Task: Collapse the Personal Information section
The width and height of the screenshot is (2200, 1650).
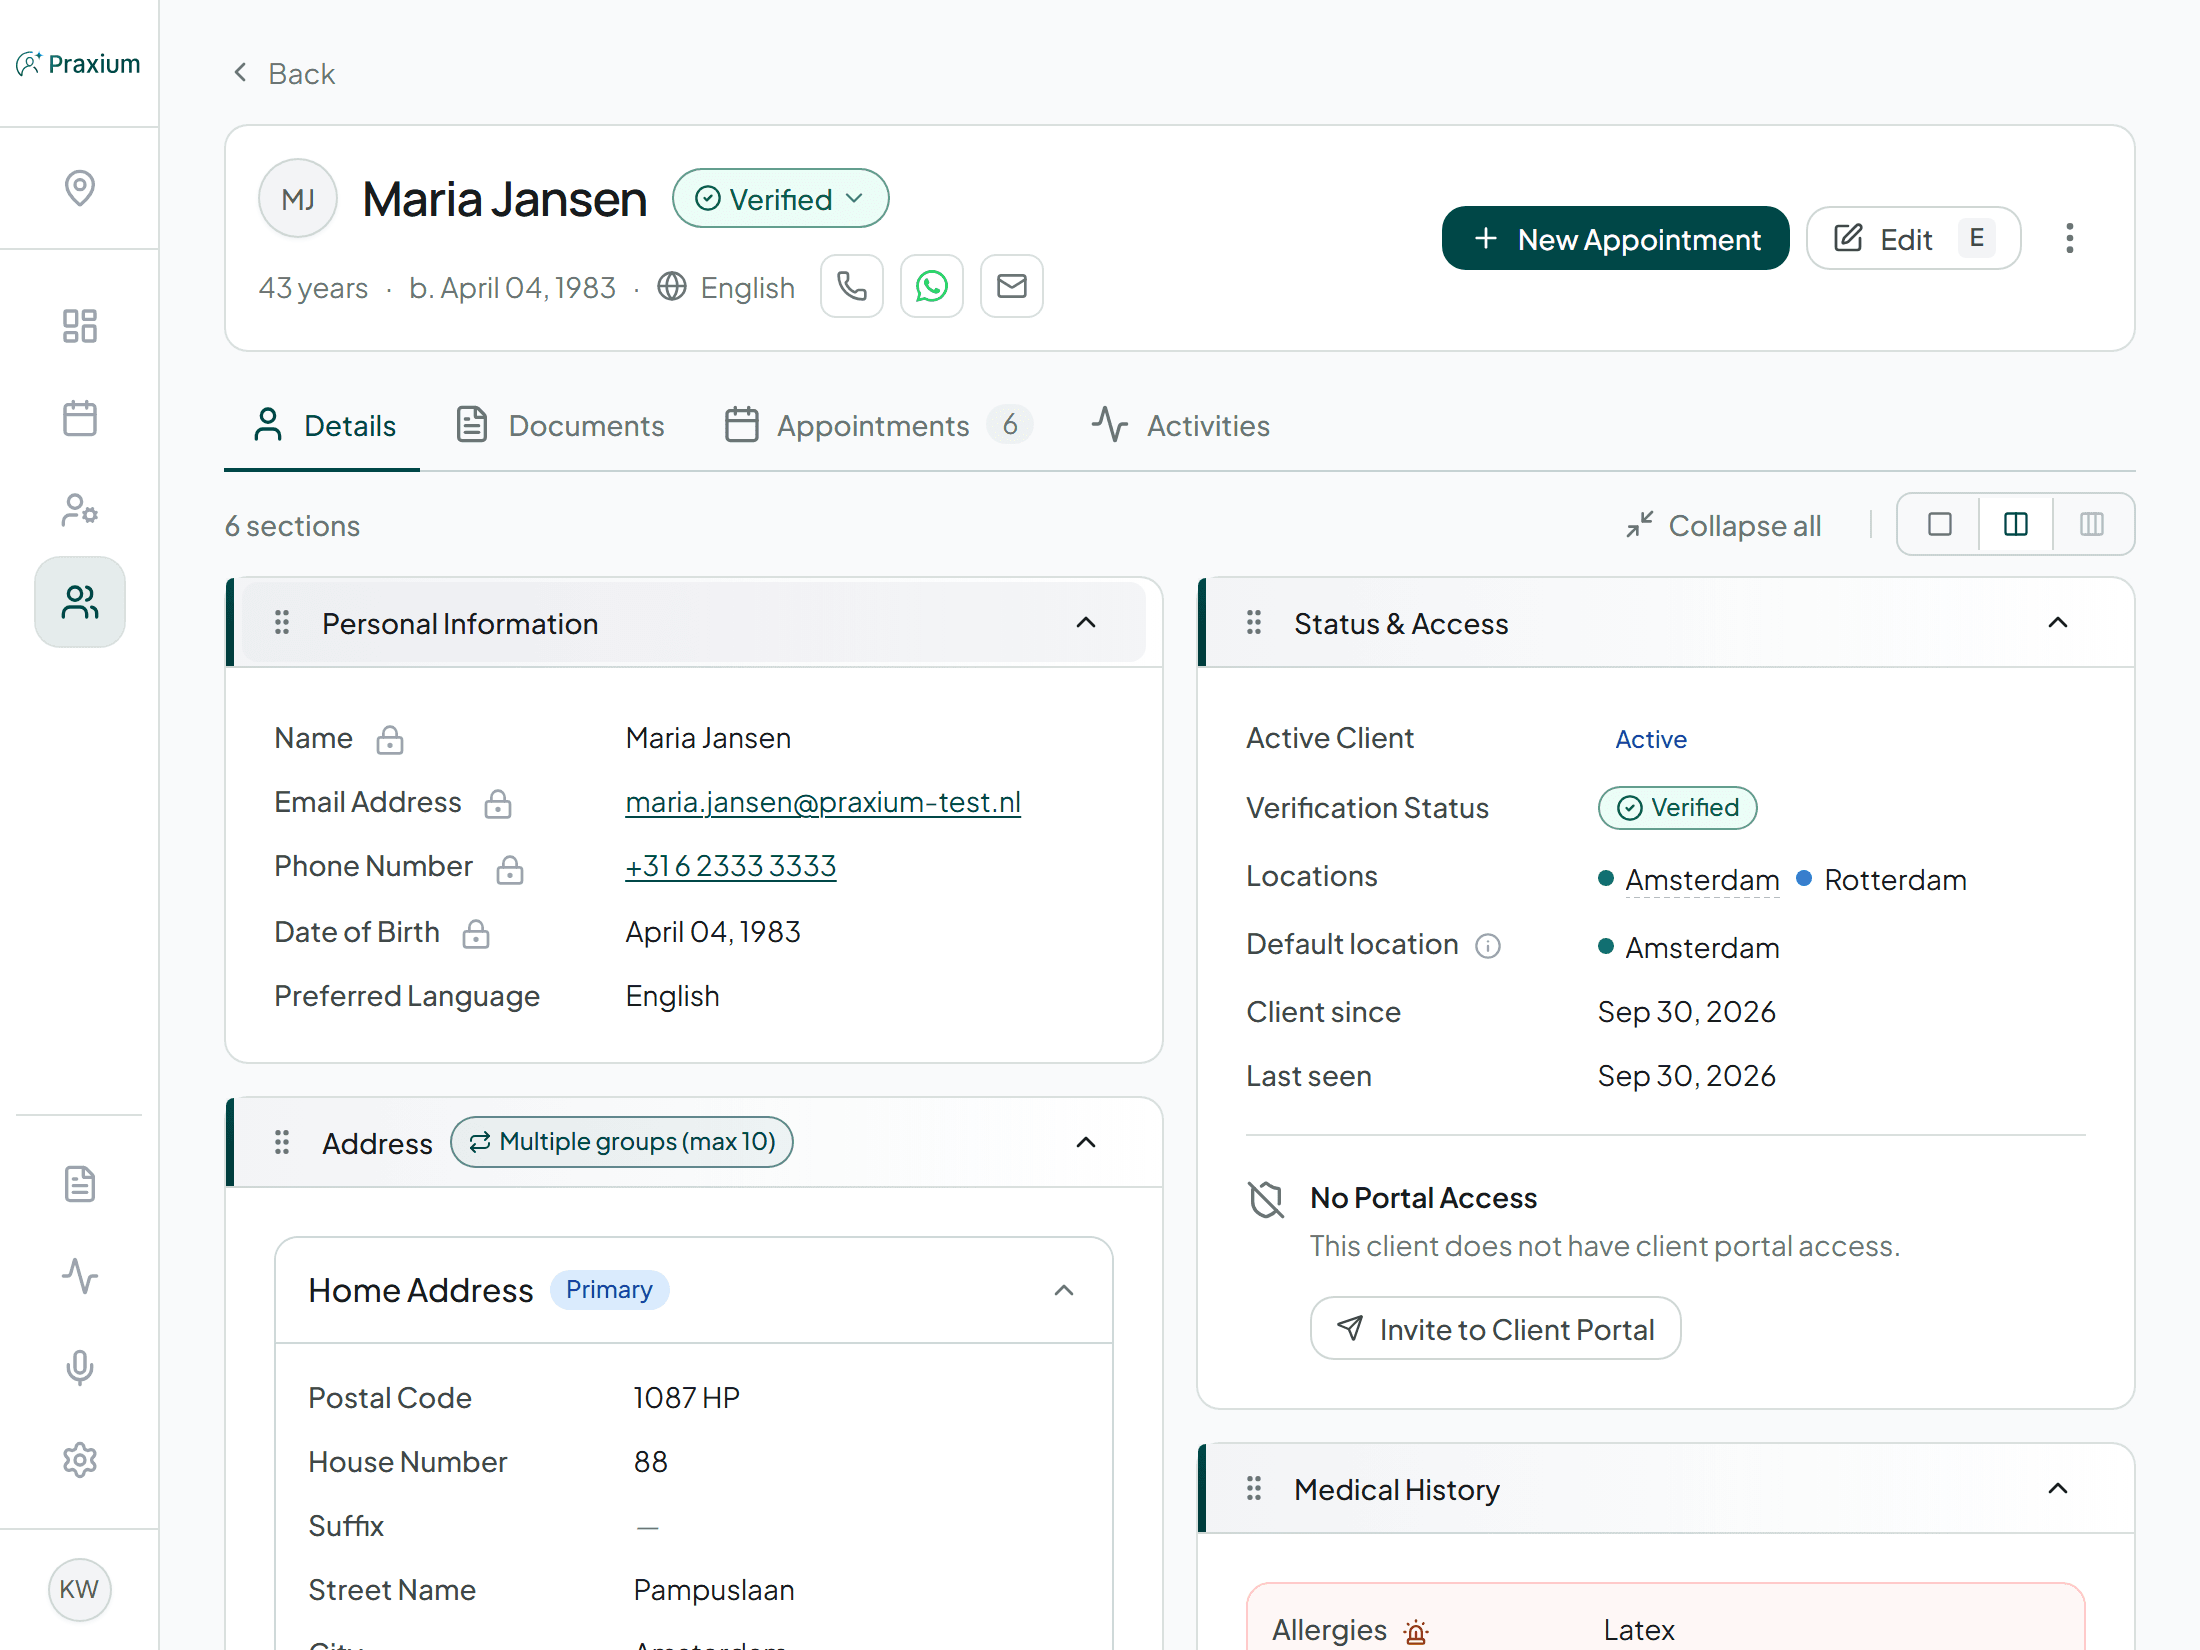Action: point(1086,623)
